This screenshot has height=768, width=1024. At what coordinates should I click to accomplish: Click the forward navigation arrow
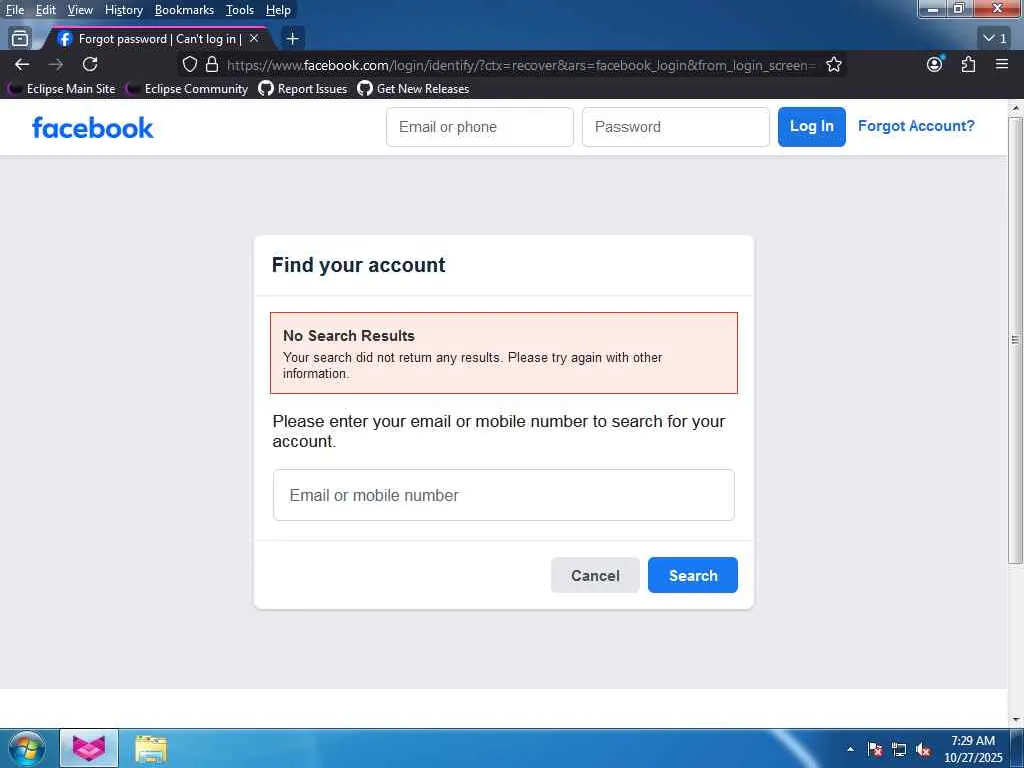click(56, 65)
